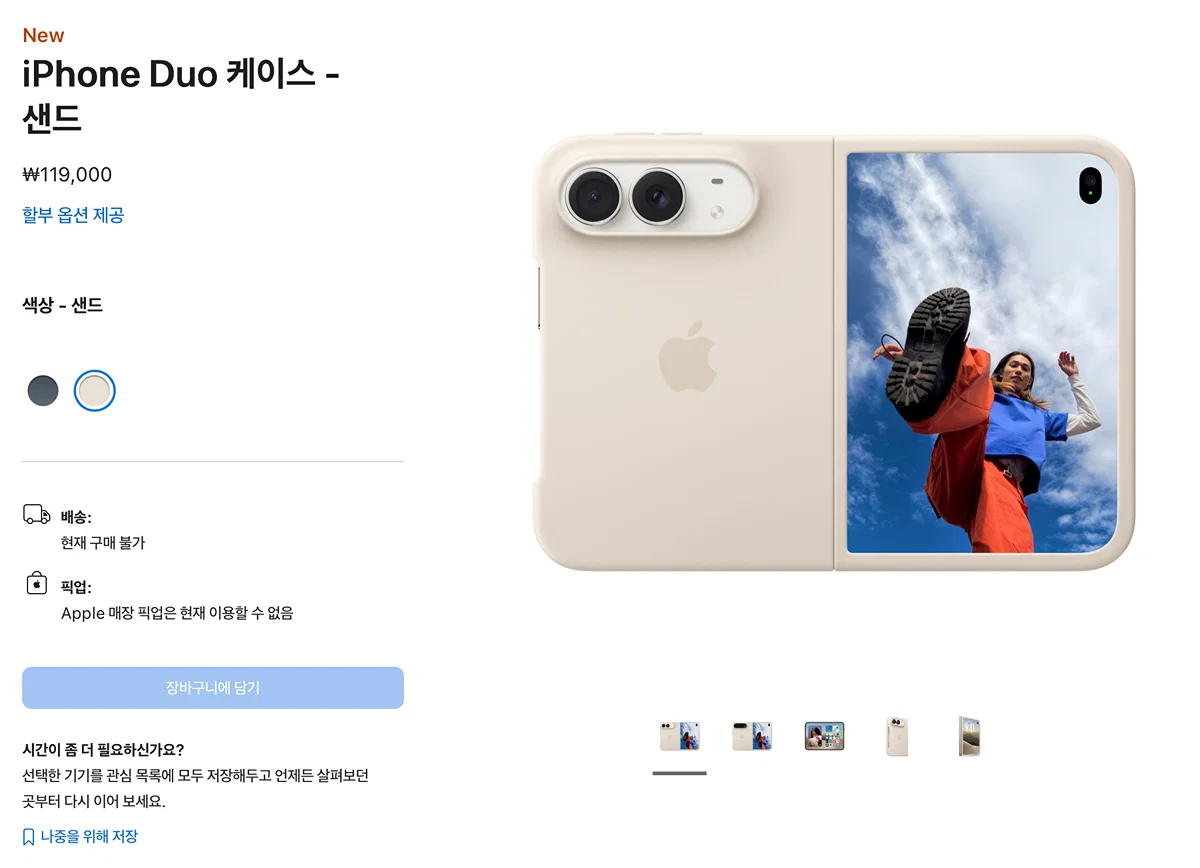Click the Apple logo on the sand case
Image resolution: width=1200 pixels, height=868 pixels.
tap(688, 356)
